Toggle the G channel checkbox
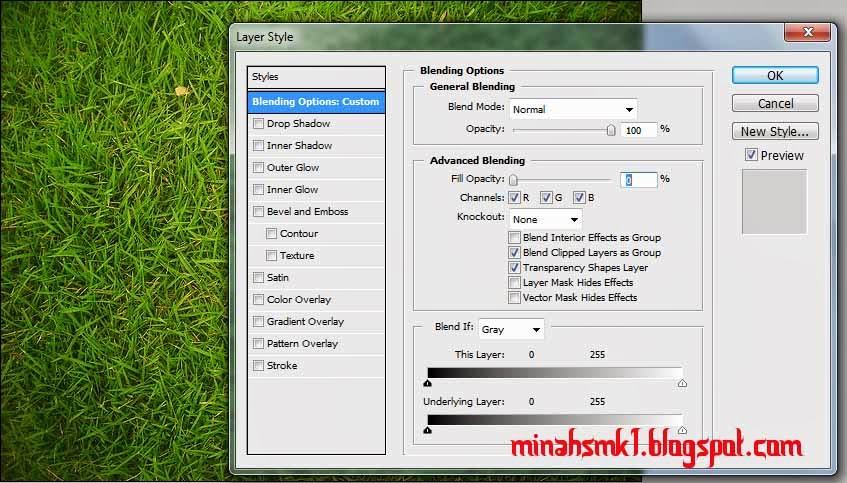This screenshot has height=483, width=847. (547, 198)
